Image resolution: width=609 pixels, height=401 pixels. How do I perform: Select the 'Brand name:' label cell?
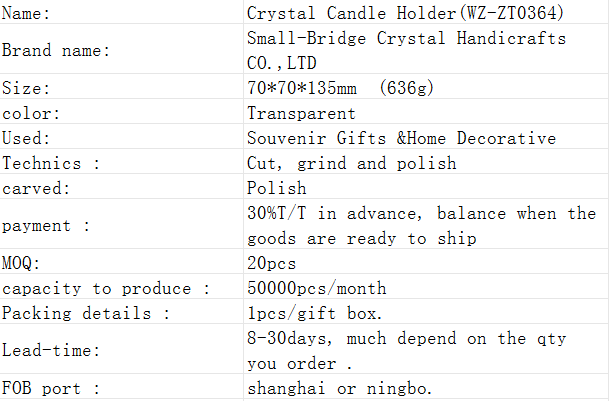point(122,49)
